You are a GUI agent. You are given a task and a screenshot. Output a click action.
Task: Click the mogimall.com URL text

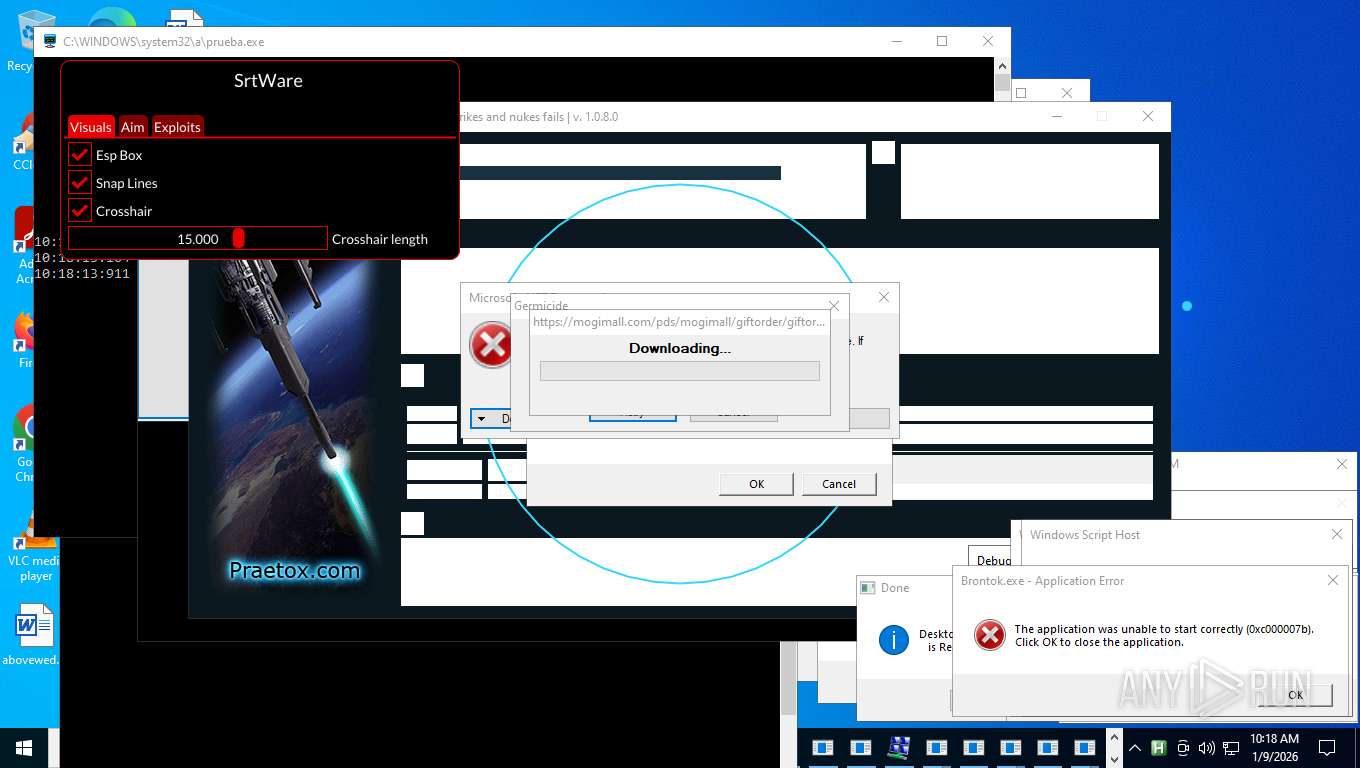[x=679, y=322]
